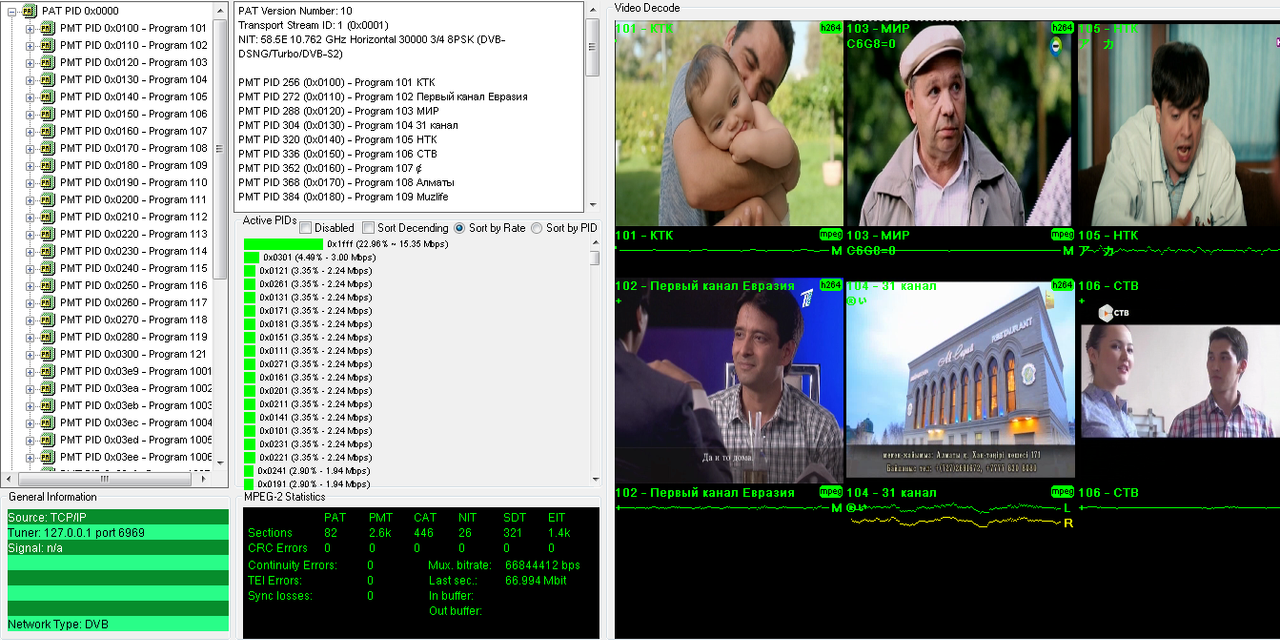Click the PAT details pane down scroll arrow

592,205
